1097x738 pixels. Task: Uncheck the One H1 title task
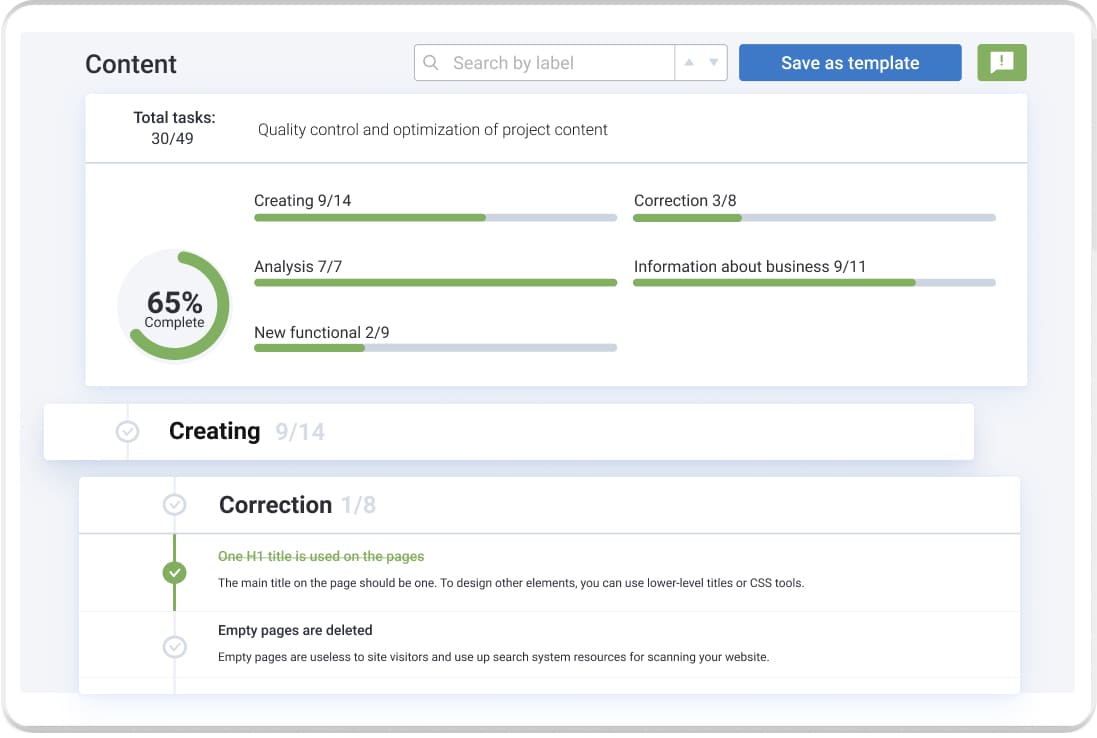tap(175, 573)
